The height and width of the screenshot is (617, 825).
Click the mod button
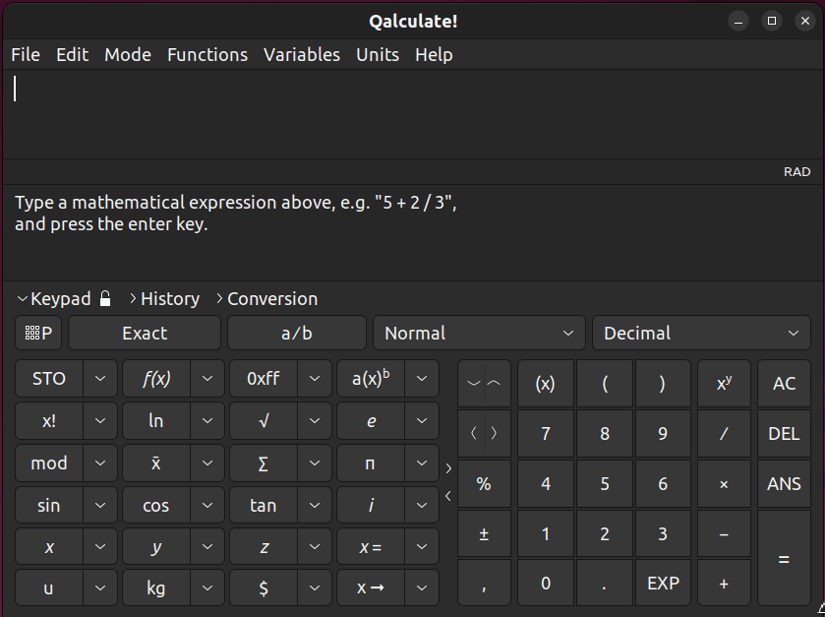[49, 463]
